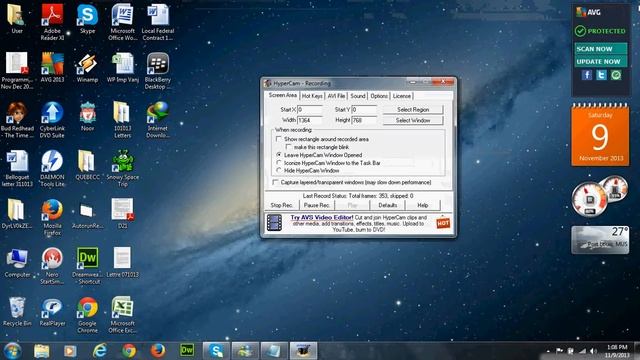
Task: Click the Select Region button
Action: pyautogui.click(x=413, y=109)
